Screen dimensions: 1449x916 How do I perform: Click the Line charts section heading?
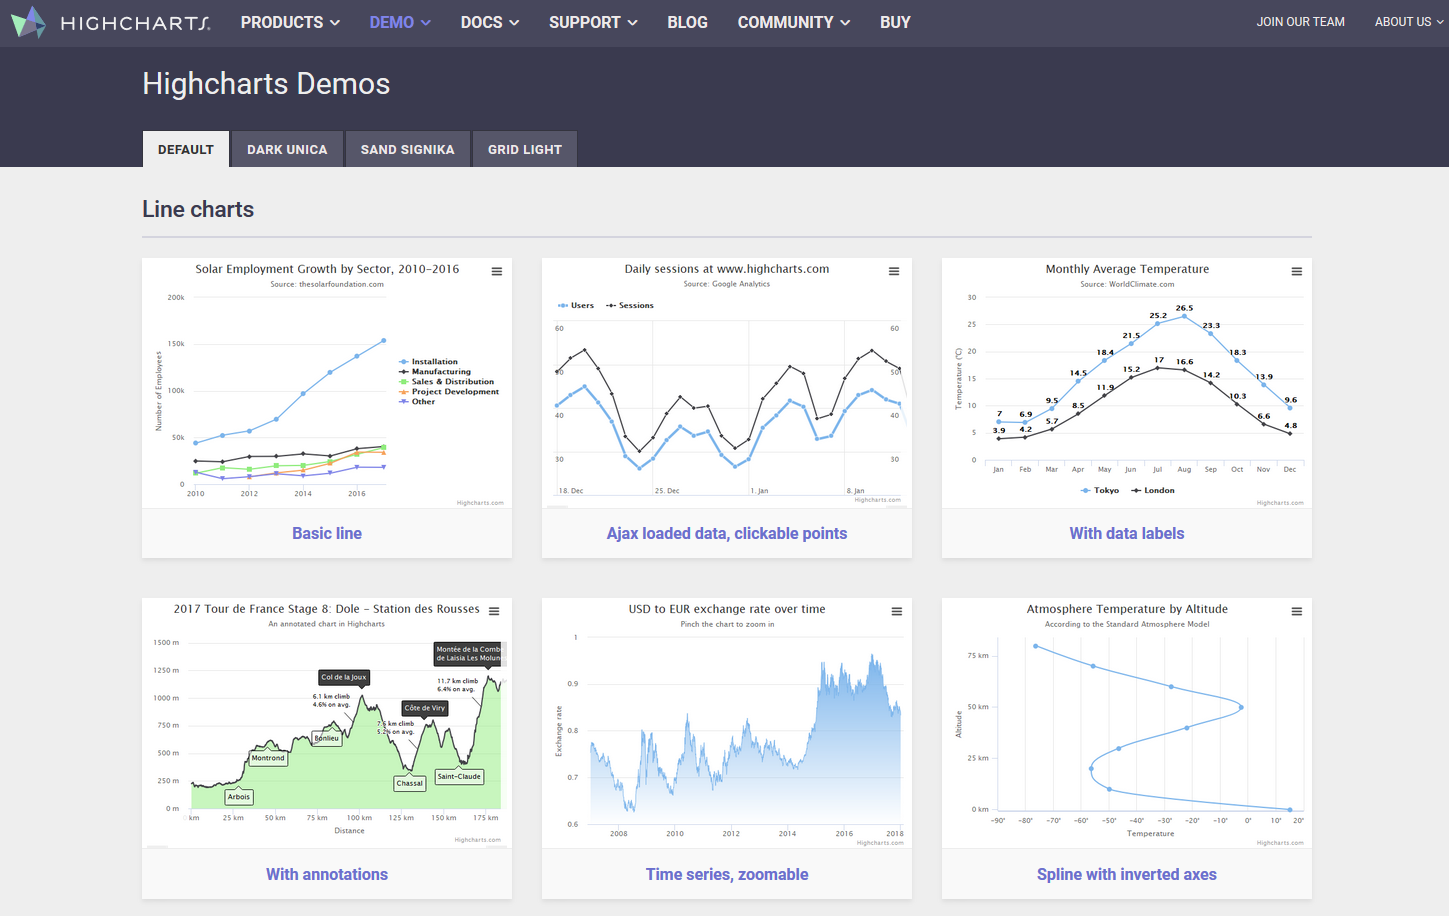[x=198, y=209]
